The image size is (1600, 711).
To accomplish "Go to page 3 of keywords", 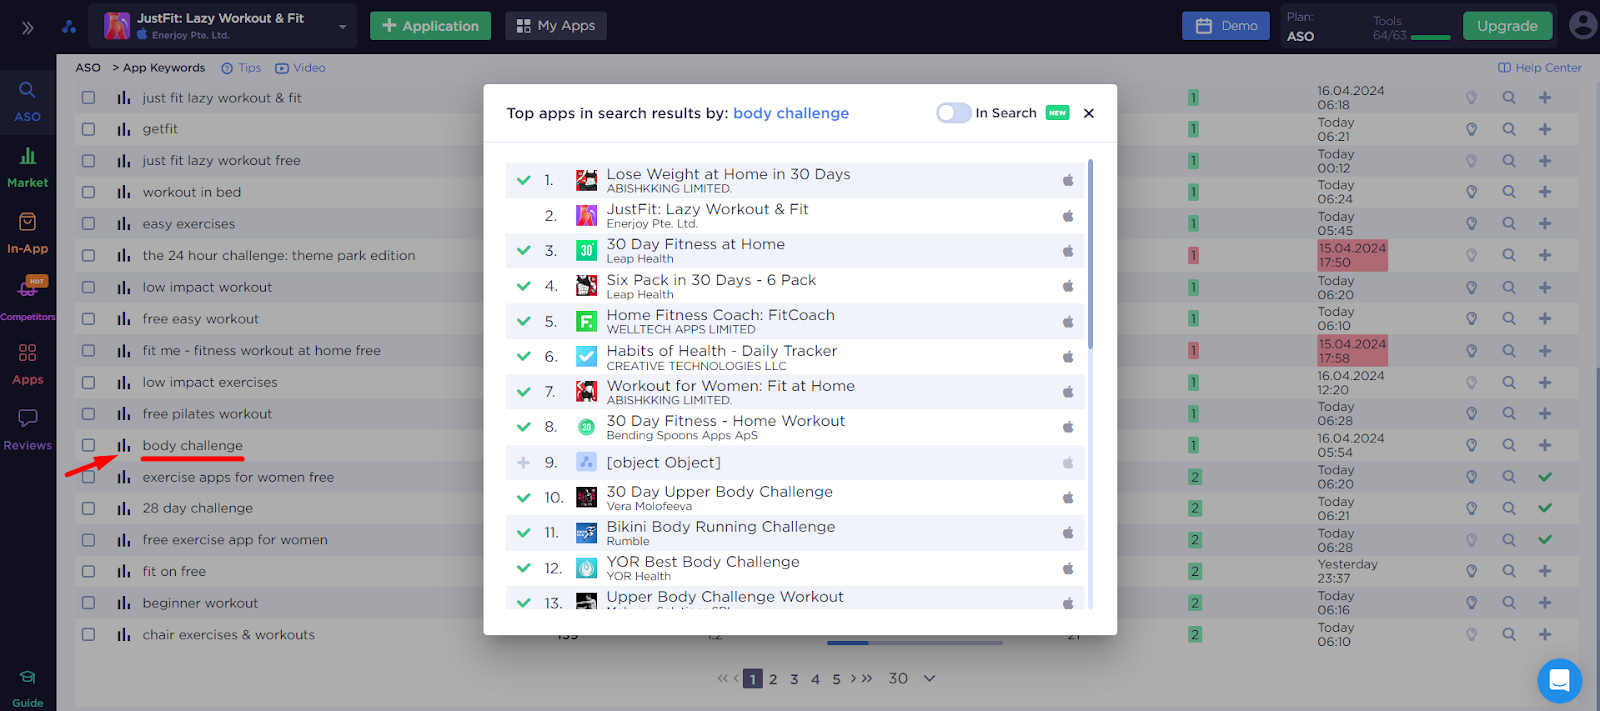I will tap(794, 679).
